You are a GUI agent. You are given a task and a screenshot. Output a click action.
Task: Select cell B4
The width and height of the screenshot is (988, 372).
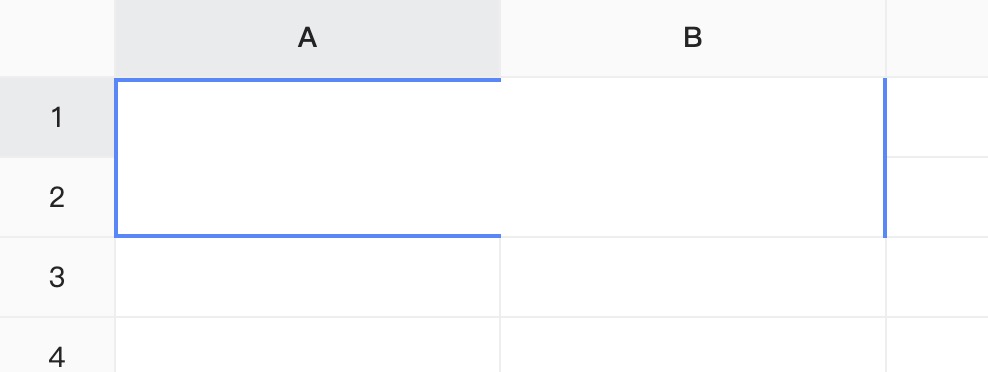coord(693,345)
